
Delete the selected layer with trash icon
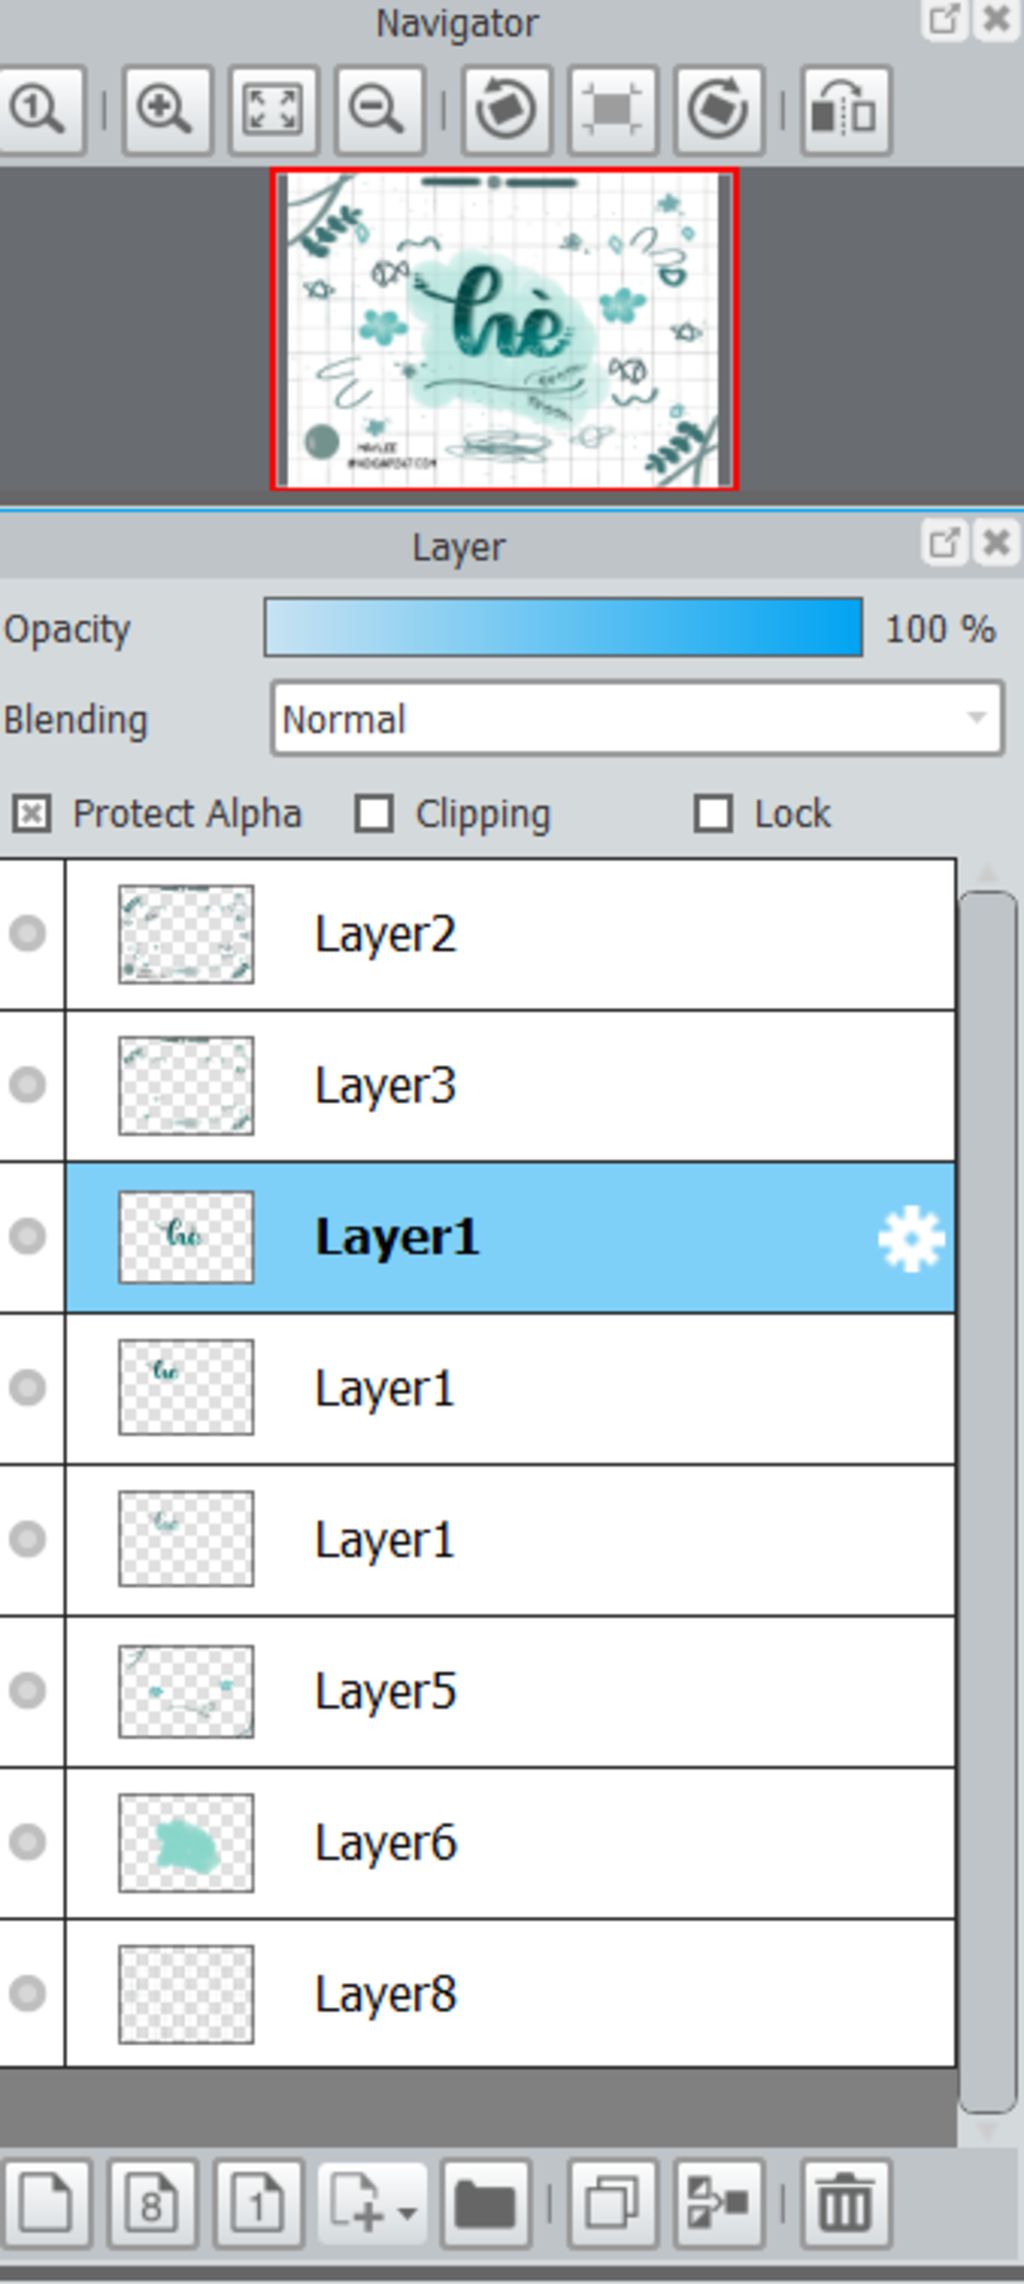[x=846, y=2205]
